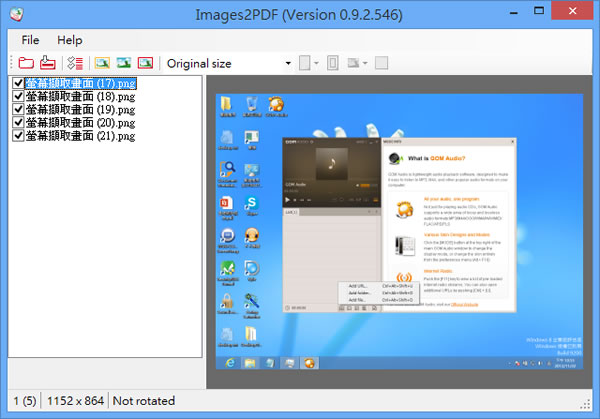Click the red export-to-PDF toolbar icon

coord(47,63)
